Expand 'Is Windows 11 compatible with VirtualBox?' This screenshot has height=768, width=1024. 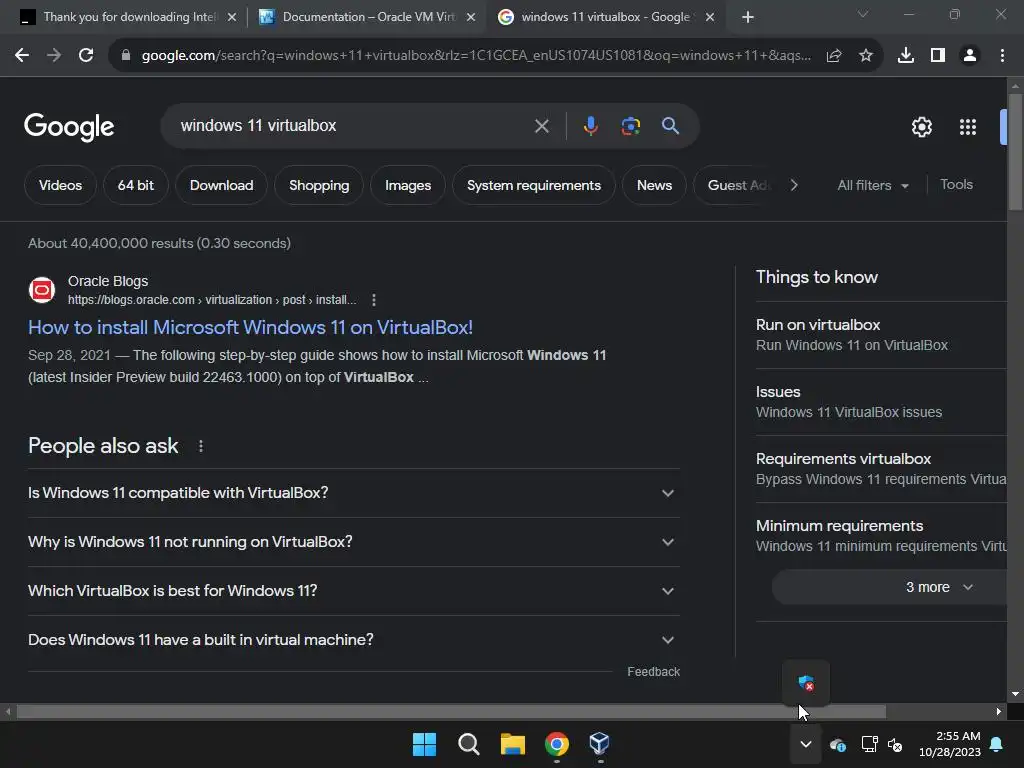(353, 493)
